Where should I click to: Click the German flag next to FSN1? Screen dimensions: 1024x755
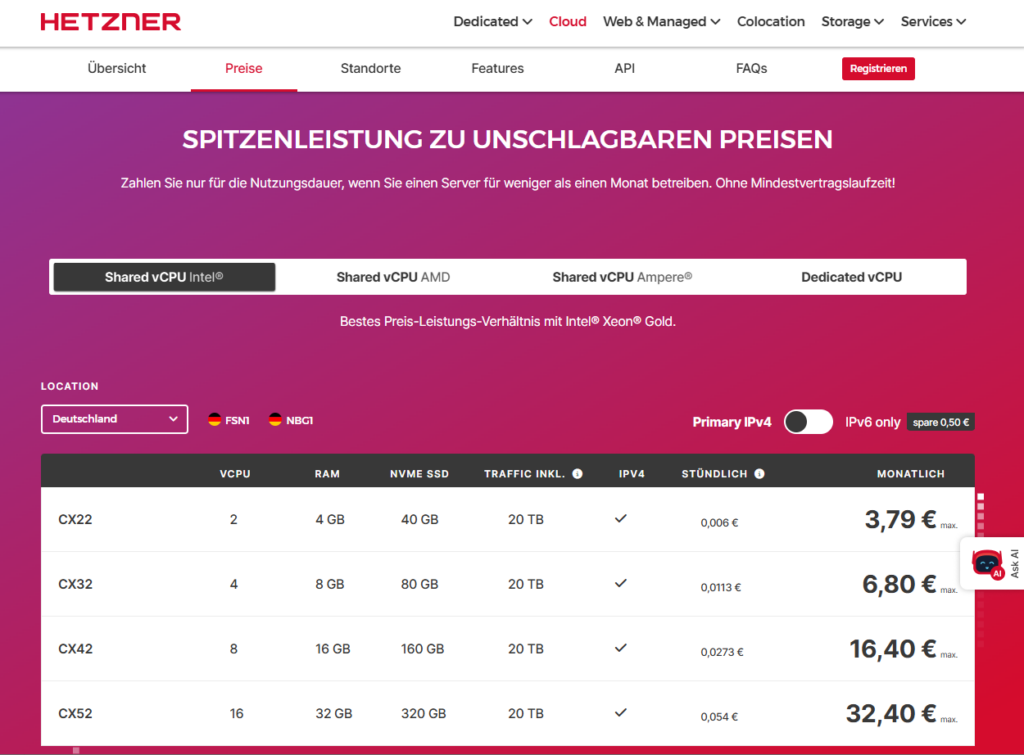click(x=214, y=420)
